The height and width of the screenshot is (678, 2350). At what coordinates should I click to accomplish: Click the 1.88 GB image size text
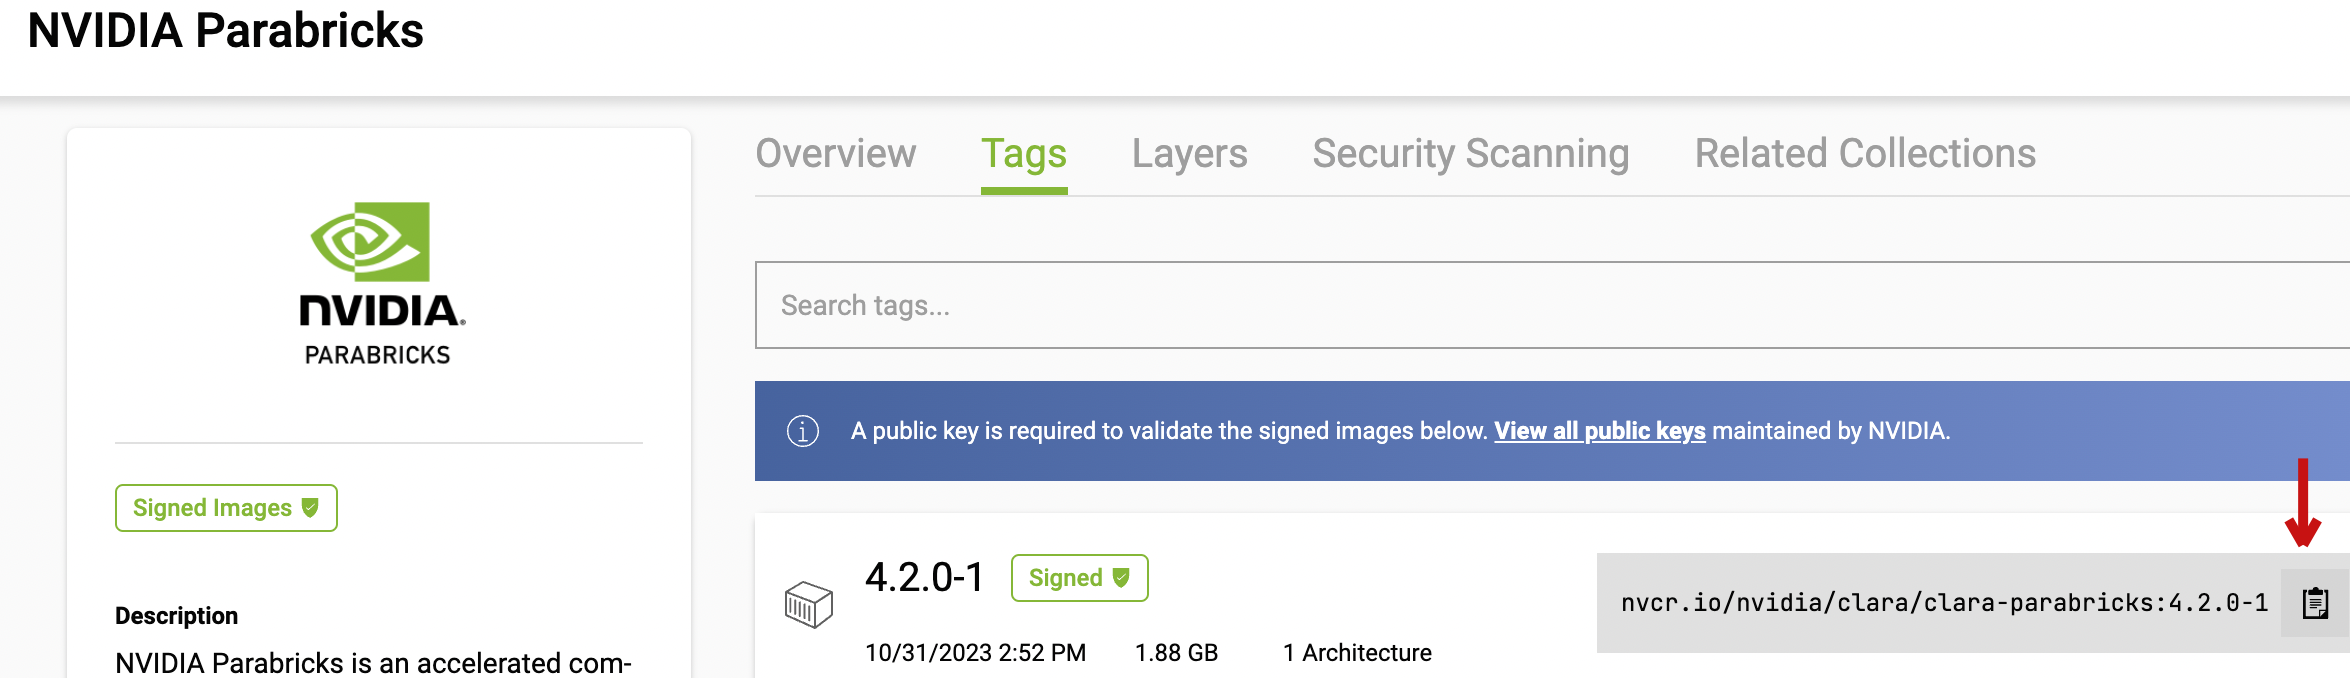(1176, 653)
